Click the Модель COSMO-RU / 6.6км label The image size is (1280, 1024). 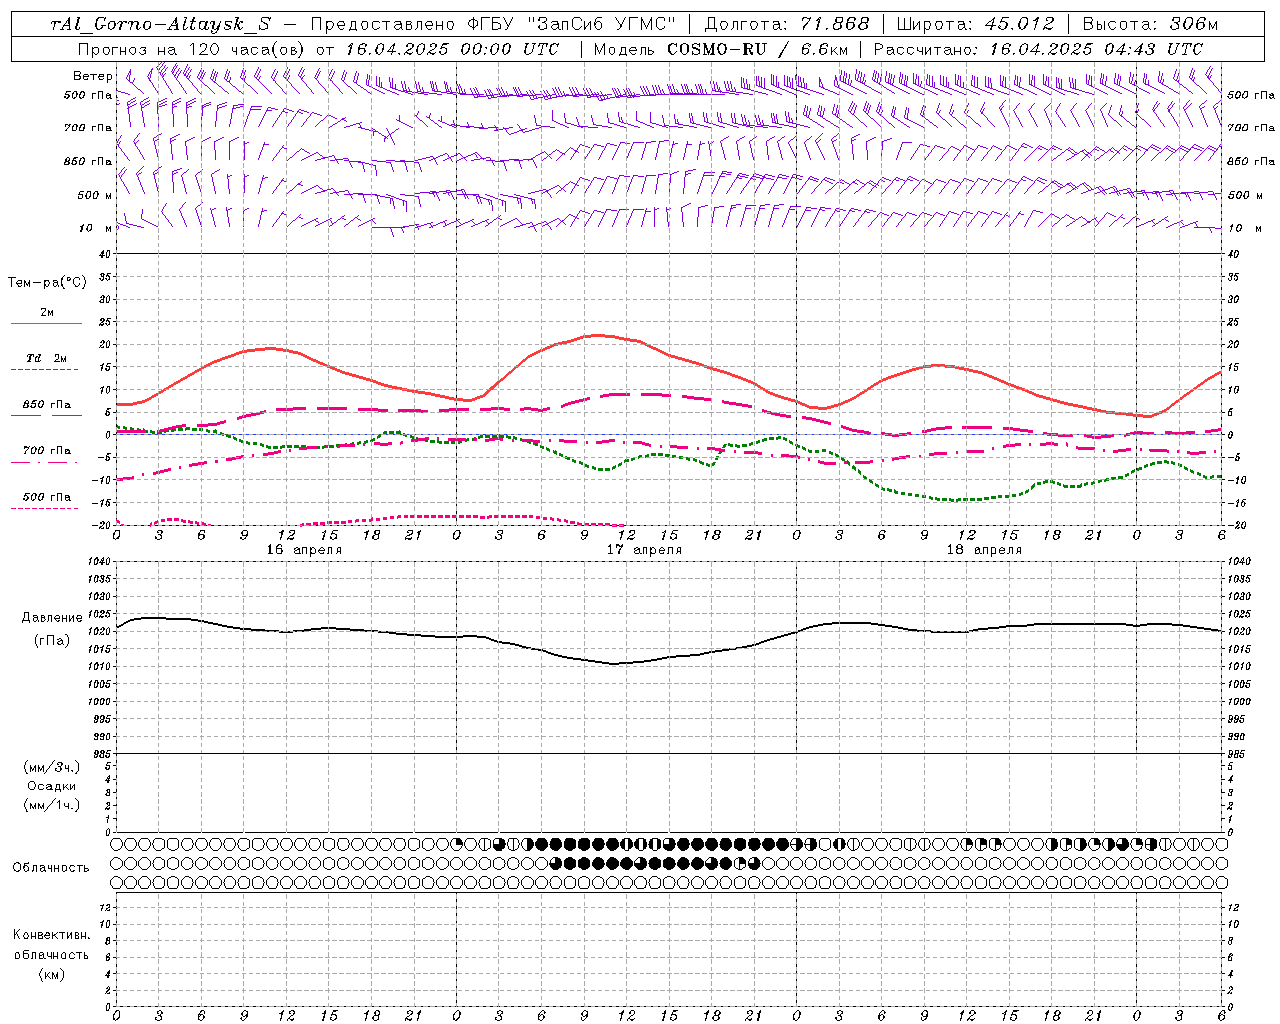click(x=721, y=49)
